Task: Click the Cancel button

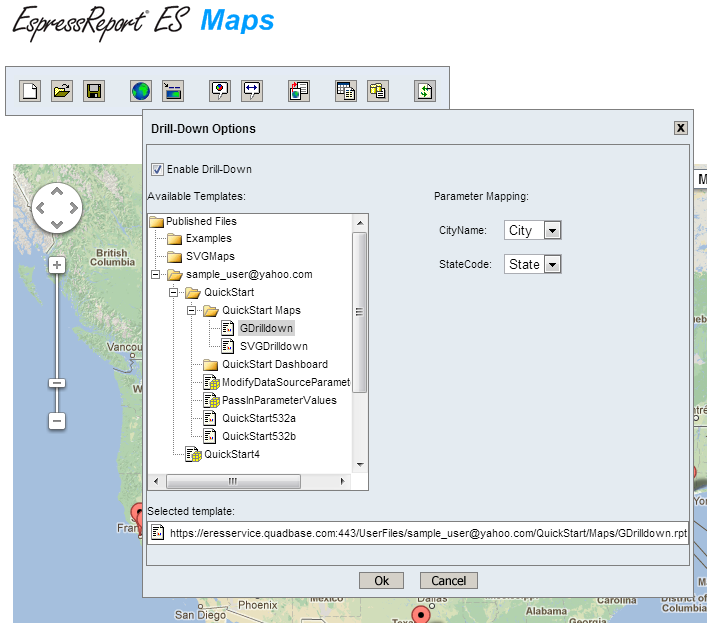Action: [449, 581]
